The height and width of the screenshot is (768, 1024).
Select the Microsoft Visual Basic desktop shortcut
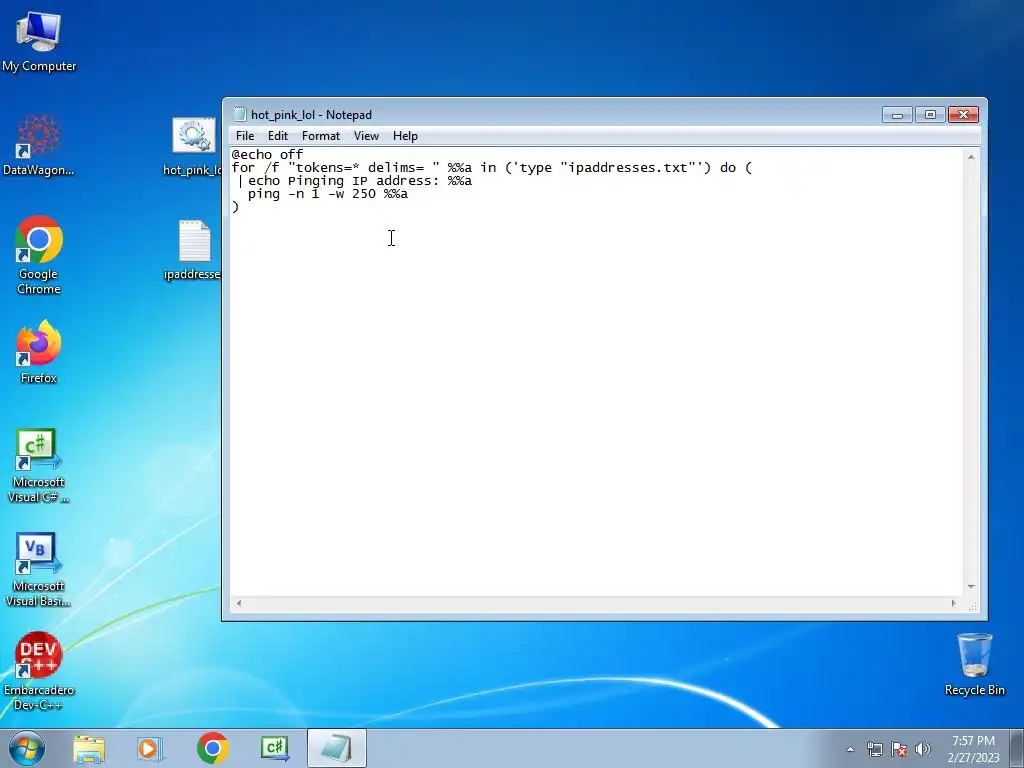[x=39, y=569]
